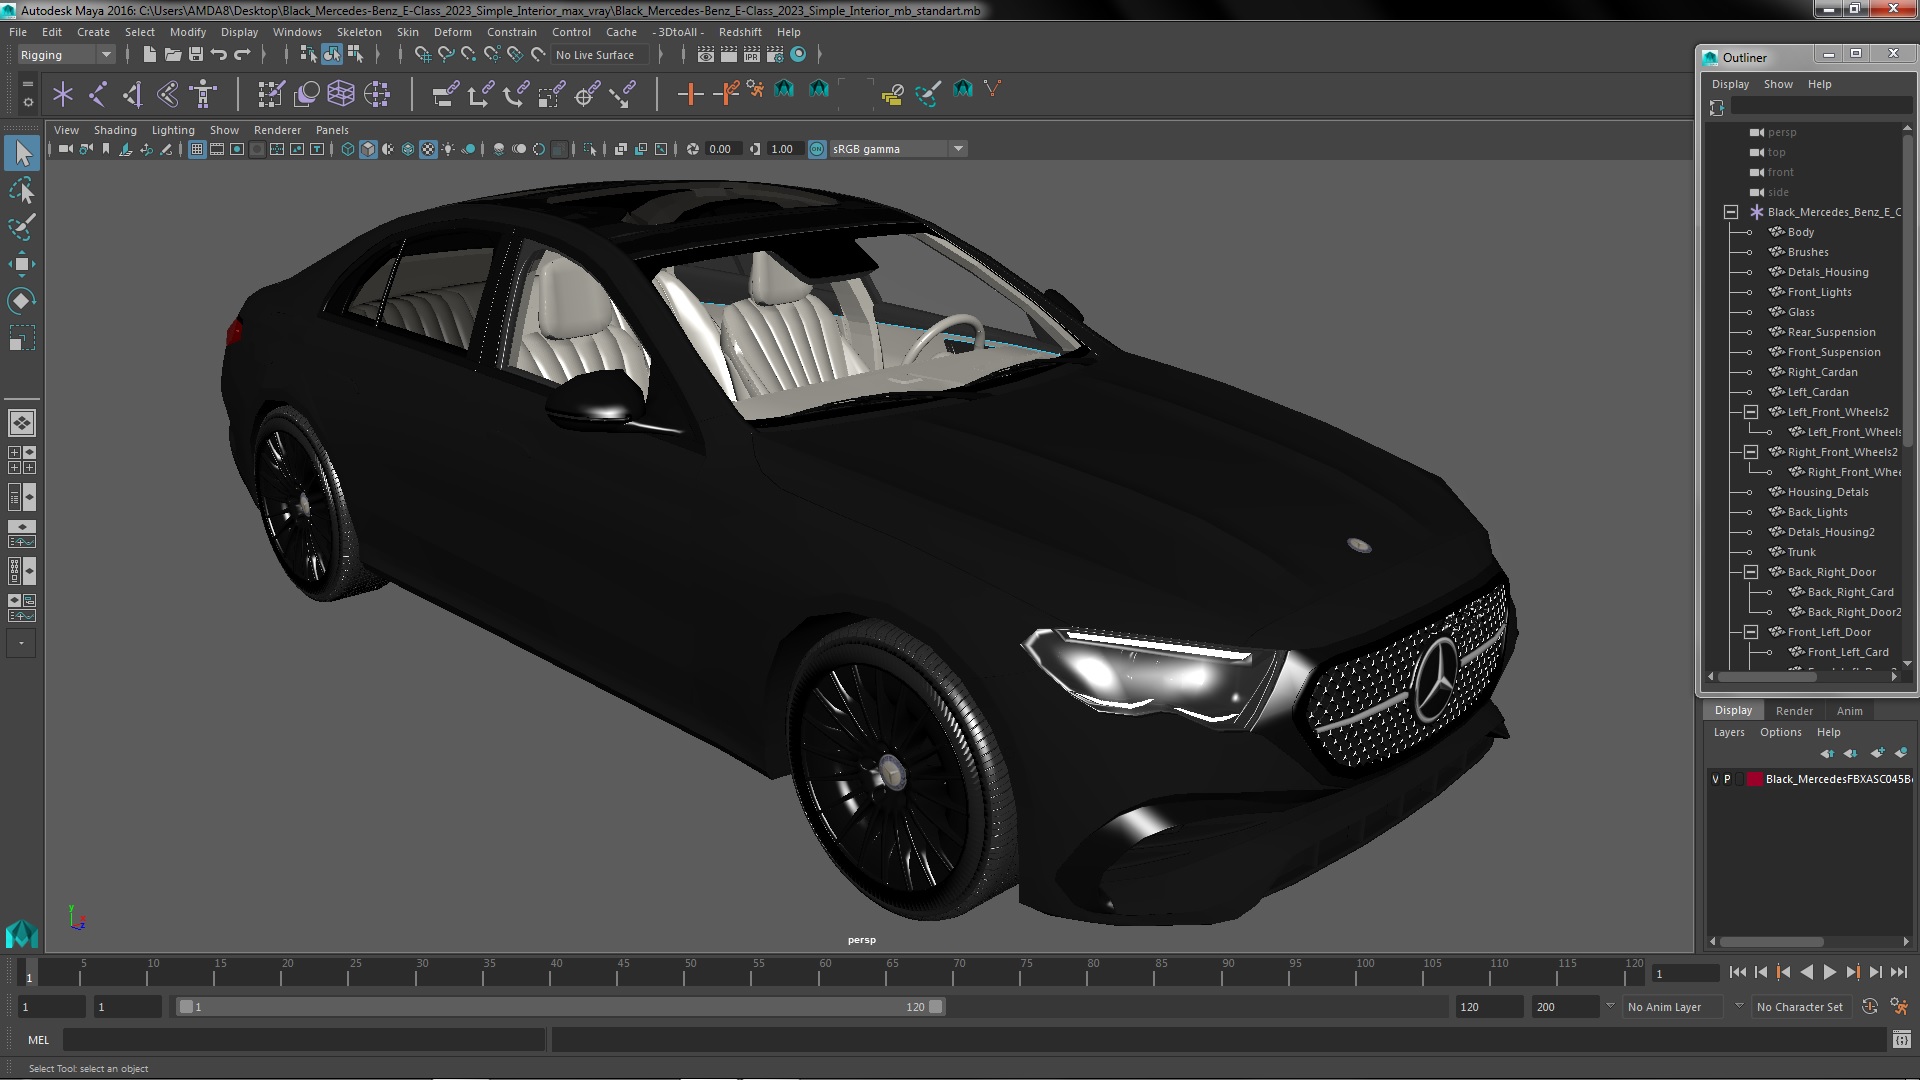Open the Skeleton menu

click(359, 32)
